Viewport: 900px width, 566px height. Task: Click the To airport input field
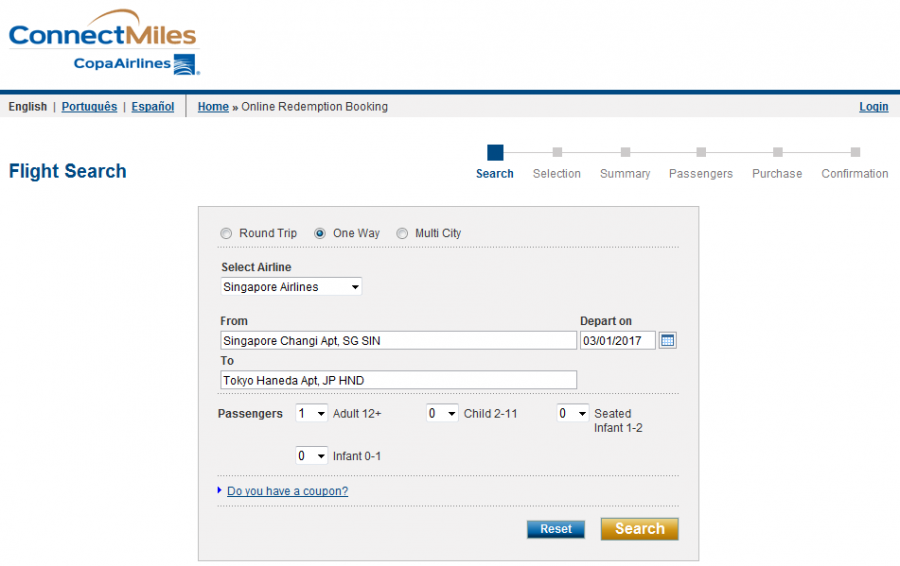coord(398,380)
